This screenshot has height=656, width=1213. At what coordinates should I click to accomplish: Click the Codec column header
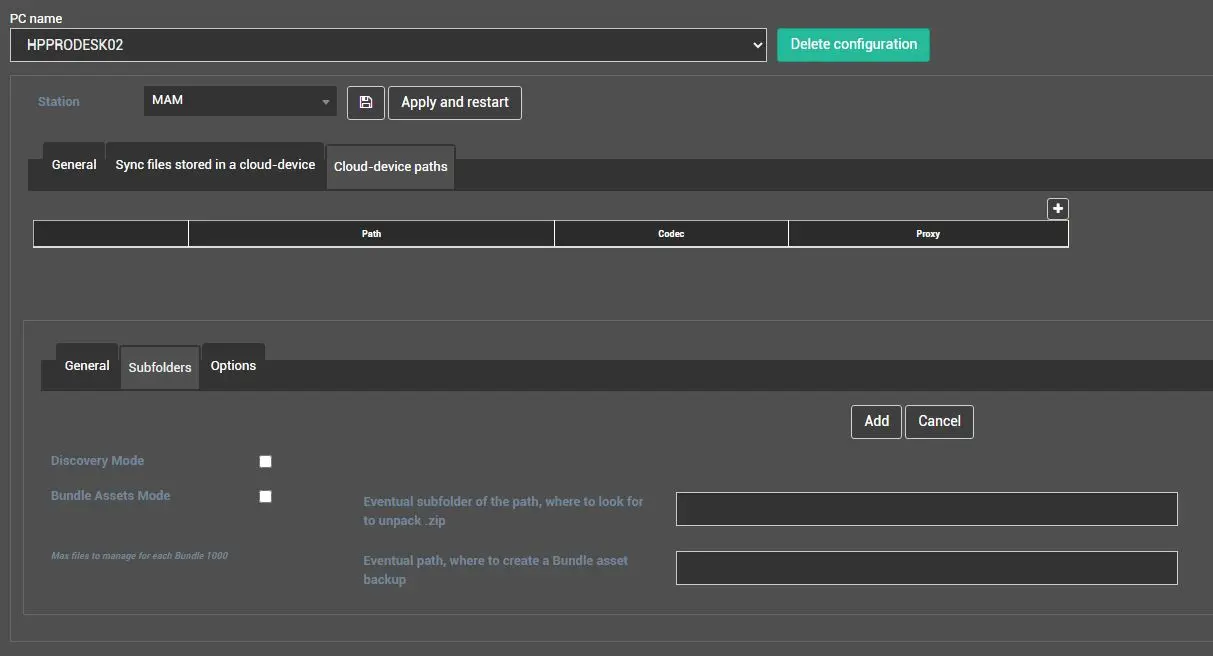671,234
